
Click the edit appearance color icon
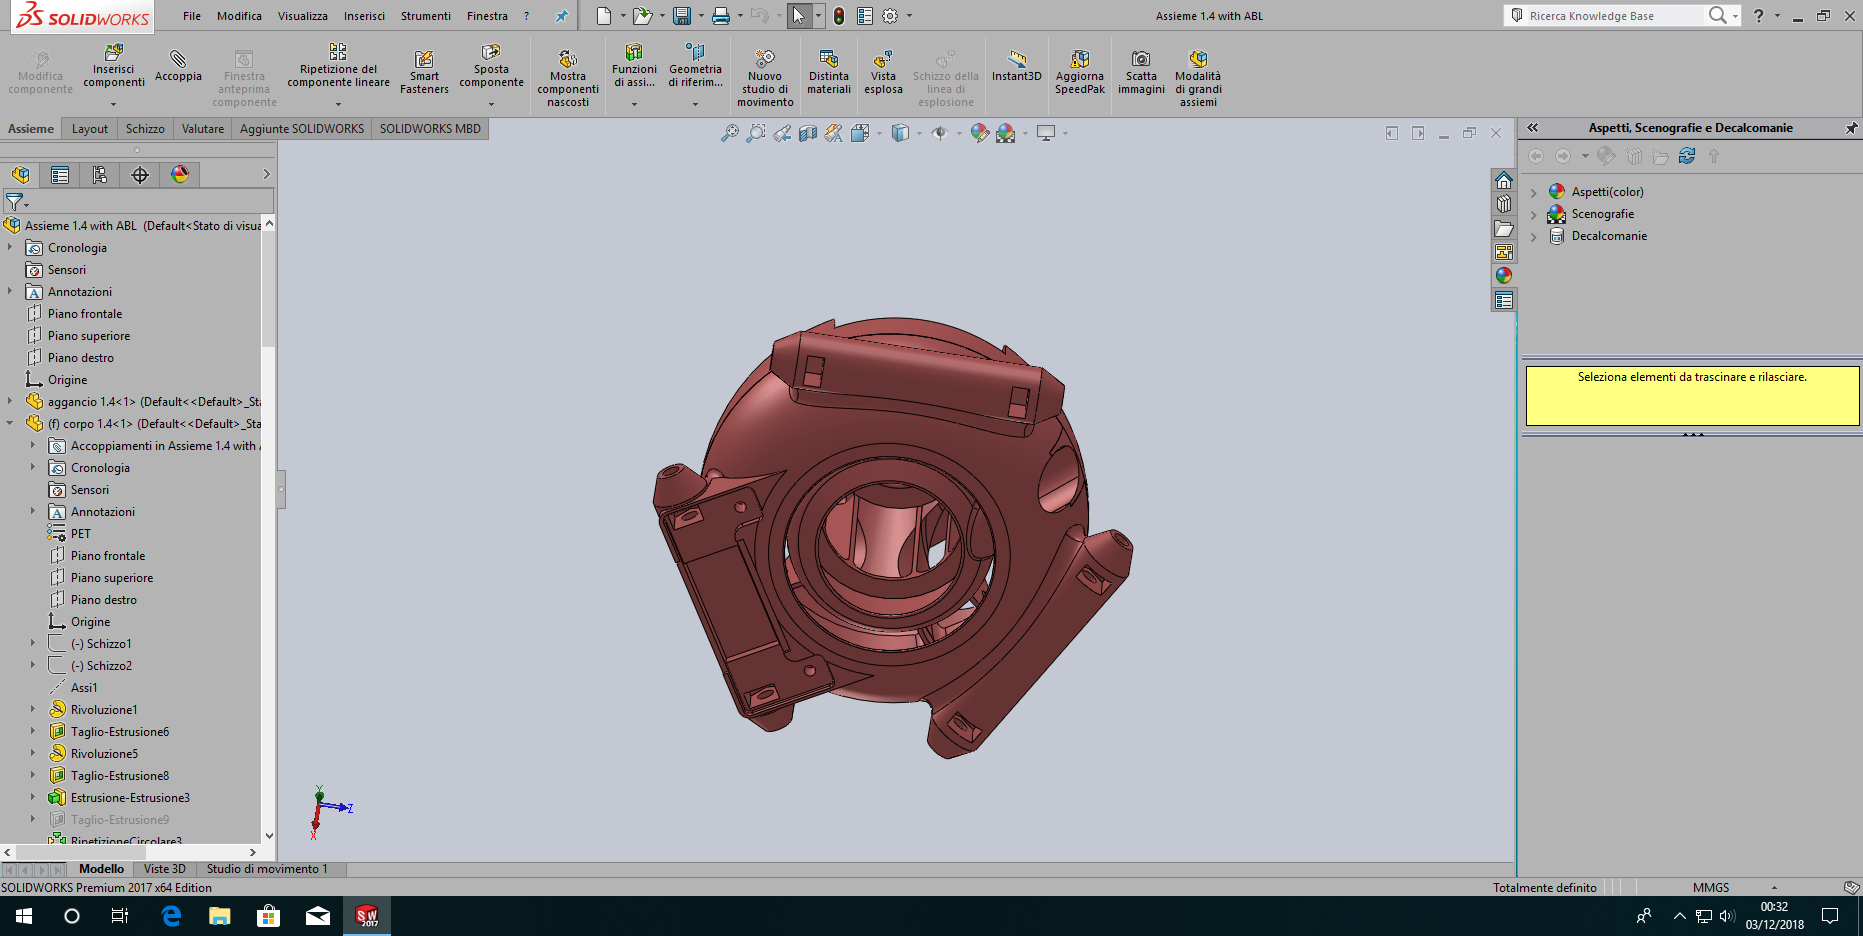click(x=980, y=133)
